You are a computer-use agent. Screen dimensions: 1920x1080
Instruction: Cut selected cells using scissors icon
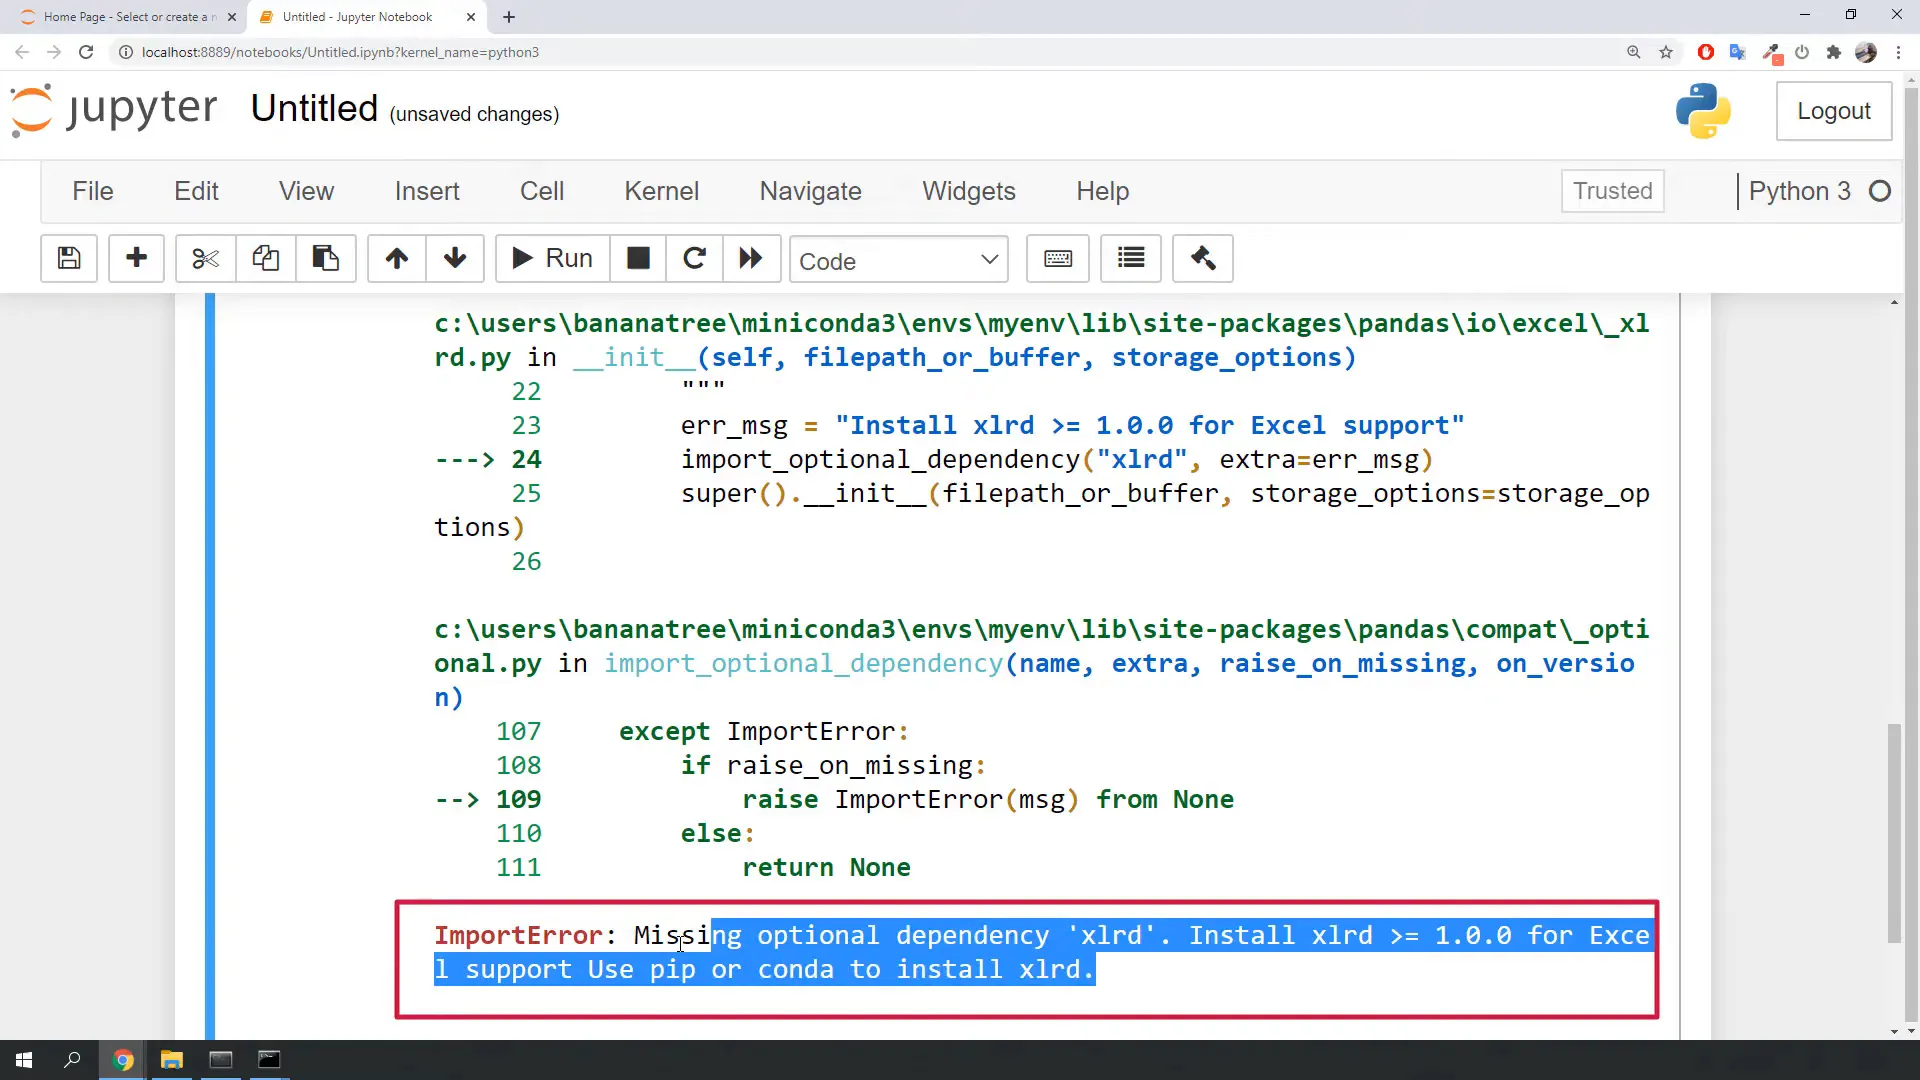click(x=205, y=259)
